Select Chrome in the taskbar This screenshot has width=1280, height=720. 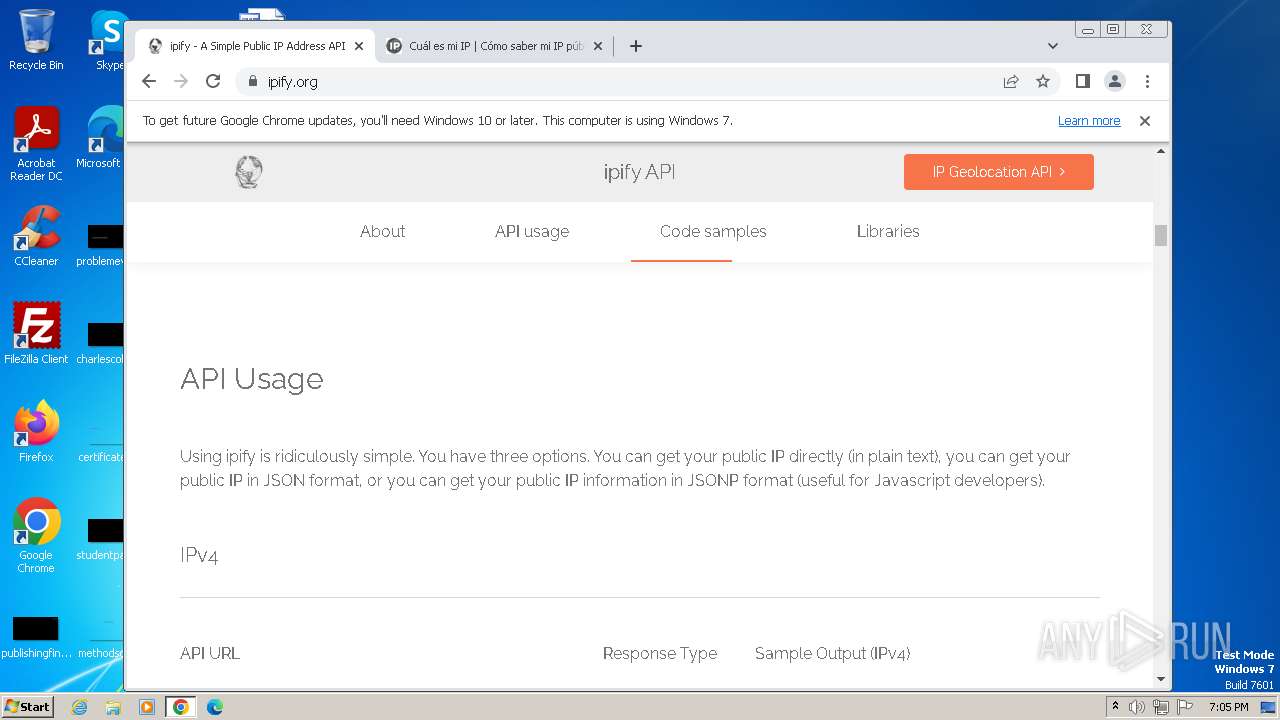tap(181, 707)
